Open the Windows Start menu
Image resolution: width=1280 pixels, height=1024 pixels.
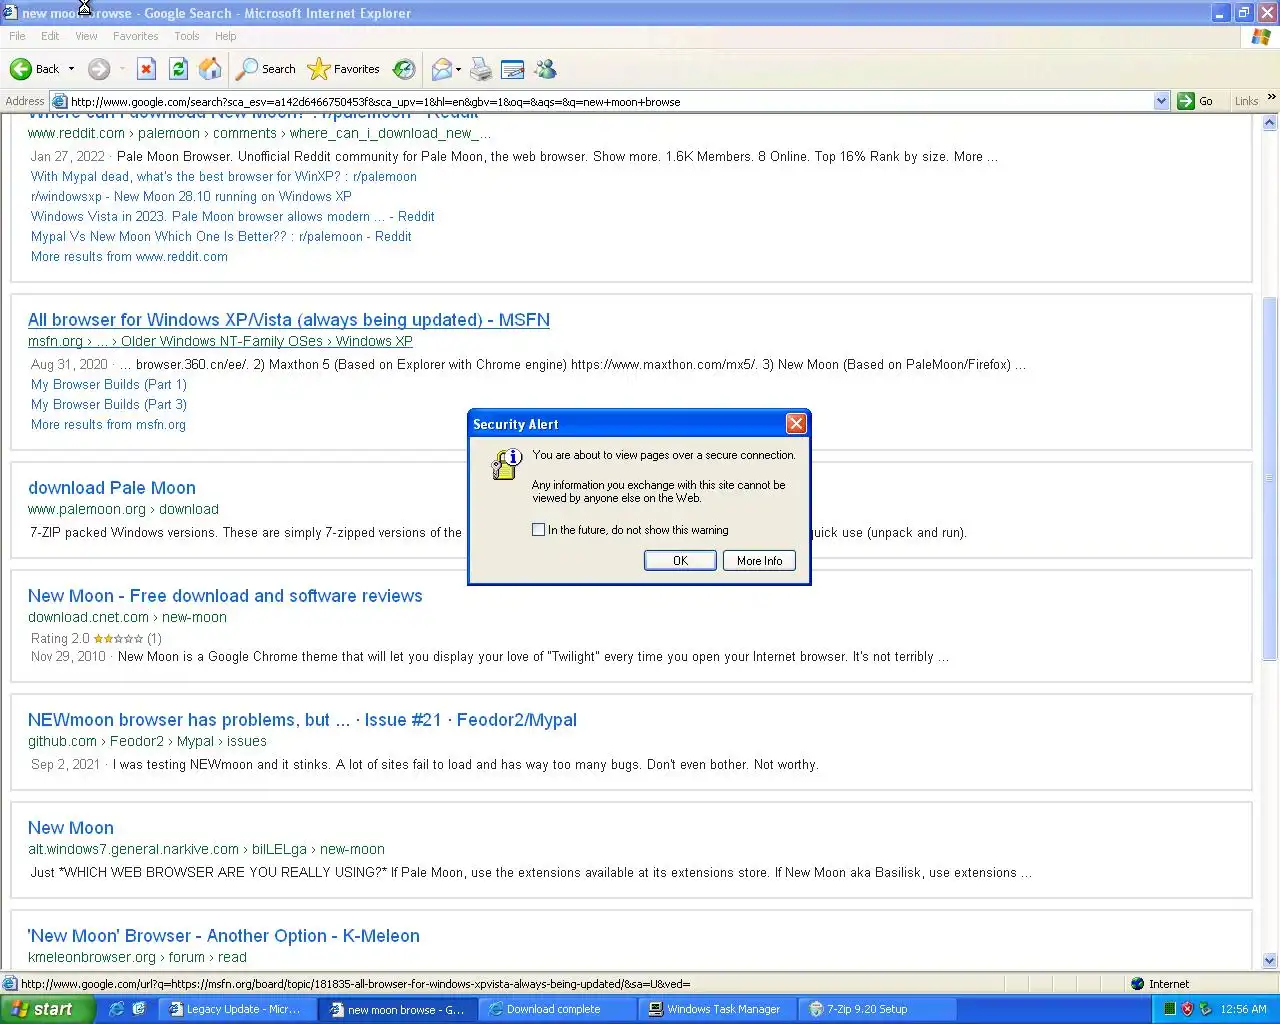tap(47, 1009)
